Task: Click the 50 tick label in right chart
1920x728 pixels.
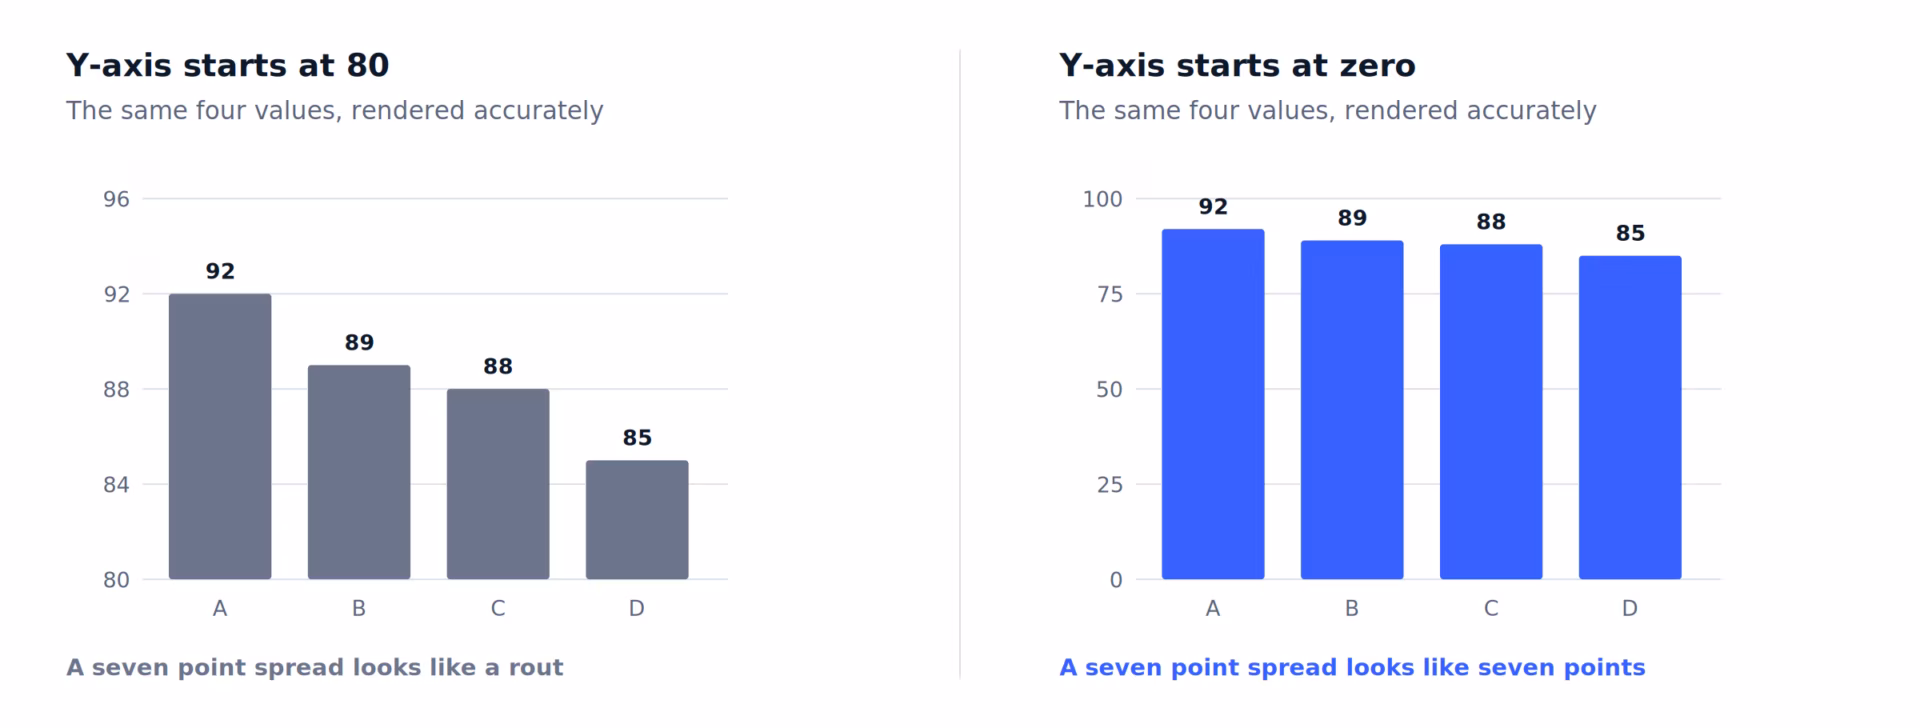Action: pos(1109,389)
